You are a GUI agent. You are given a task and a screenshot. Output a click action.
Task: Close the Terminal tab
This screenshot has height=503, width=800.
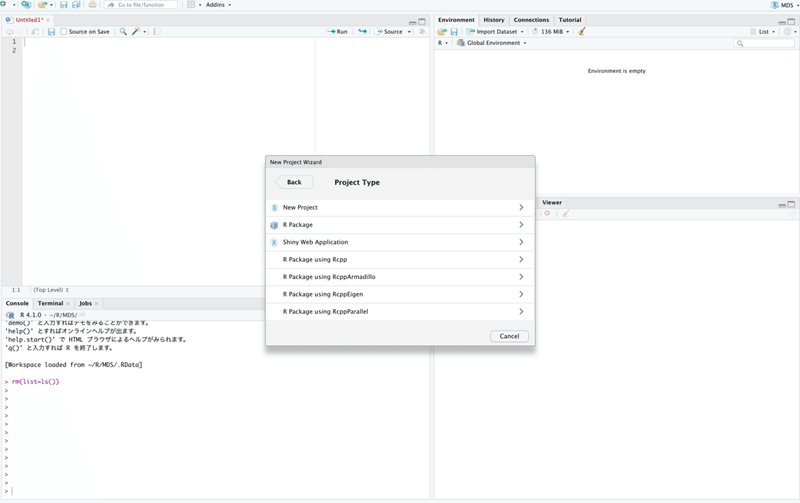tap(68, 304)
